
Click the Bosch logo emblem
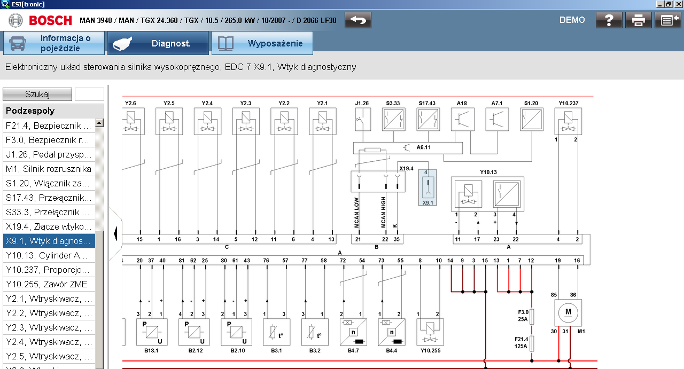coord(16,20)
